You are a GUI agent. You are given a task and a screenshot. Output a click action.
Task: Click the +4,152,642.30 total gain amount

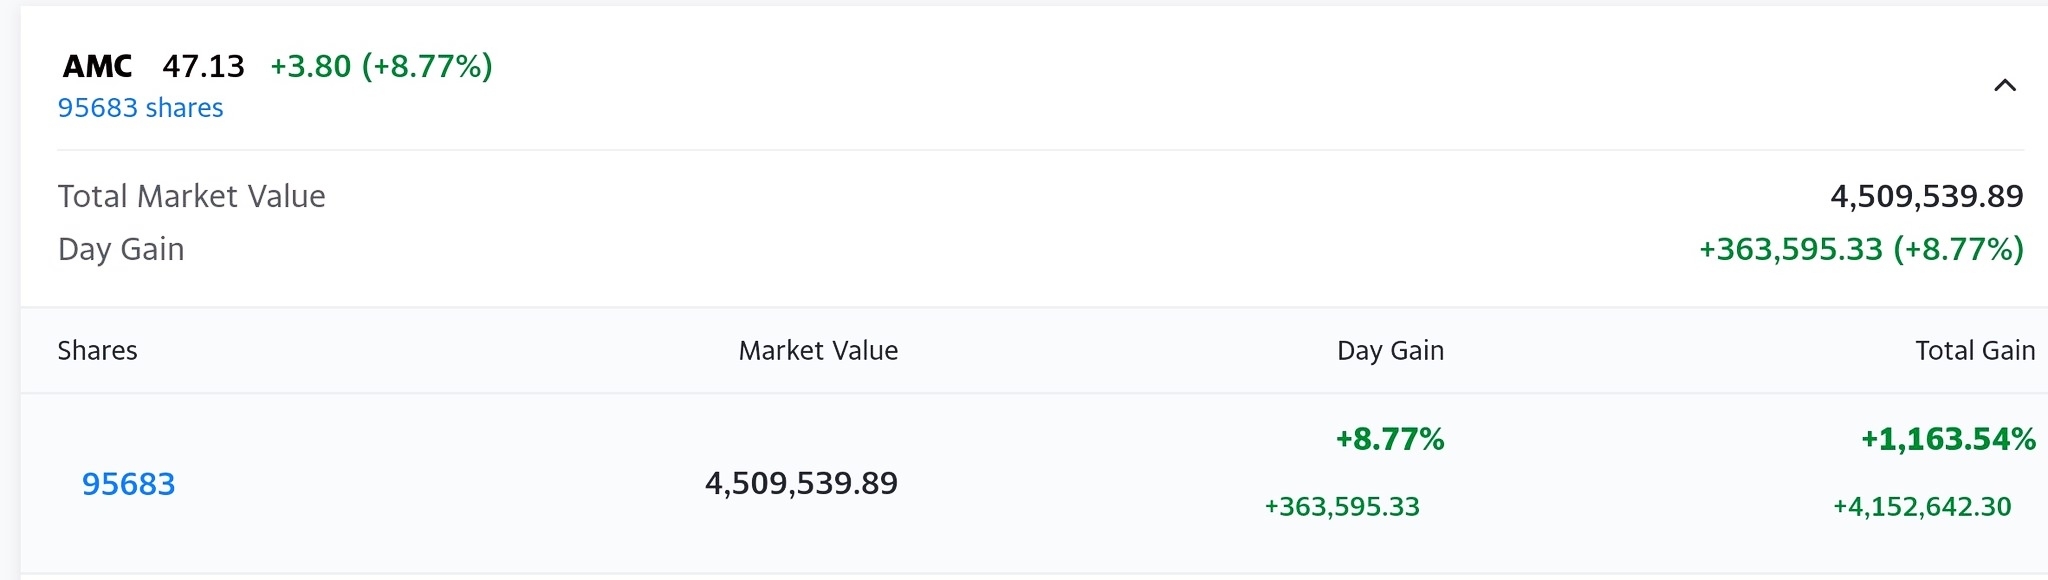(1921, 507)
